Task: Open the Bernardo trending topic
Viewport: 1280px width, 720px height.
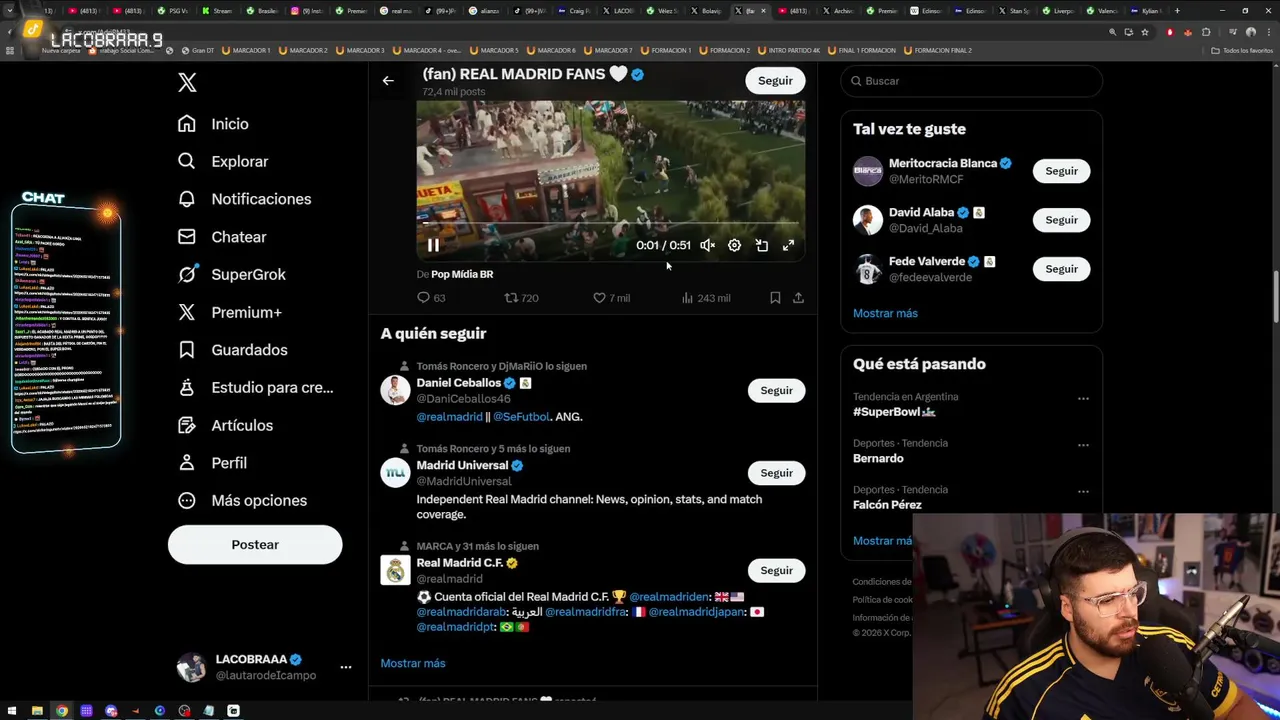Action: [x=878, y=458]
